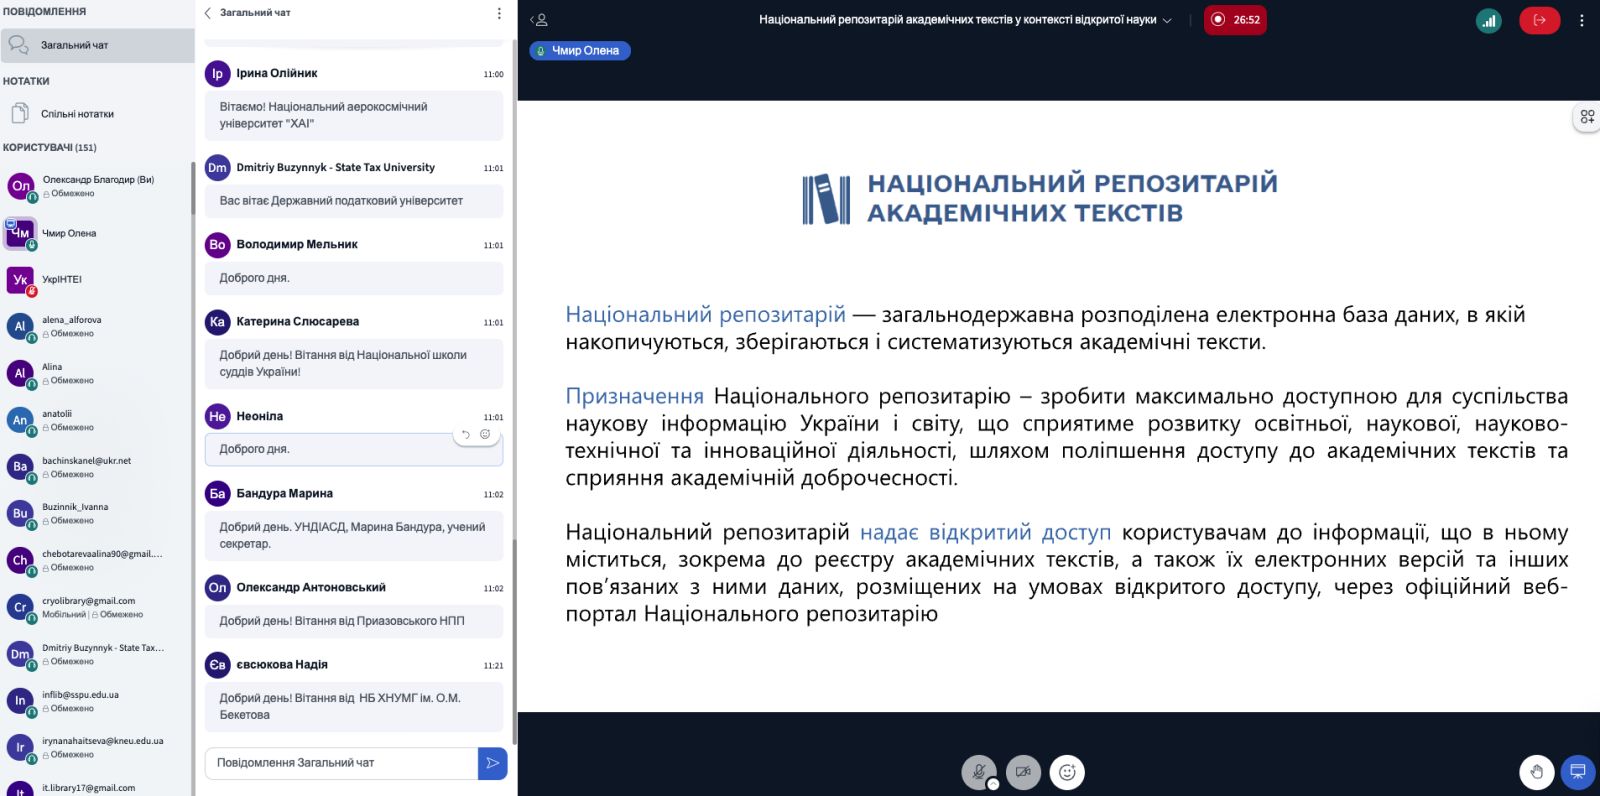Click the back chevron beside Загальний чат

click(x=208, y=13)
